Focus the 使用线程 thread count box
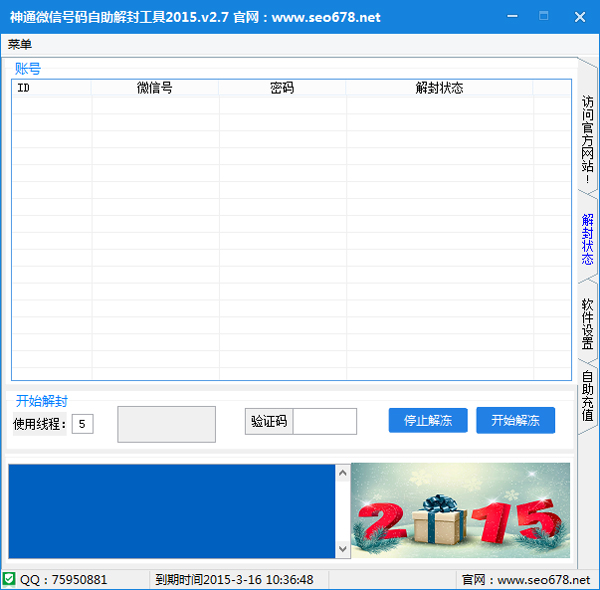Screen dimensions: 600x590 [x=83, y=424]
